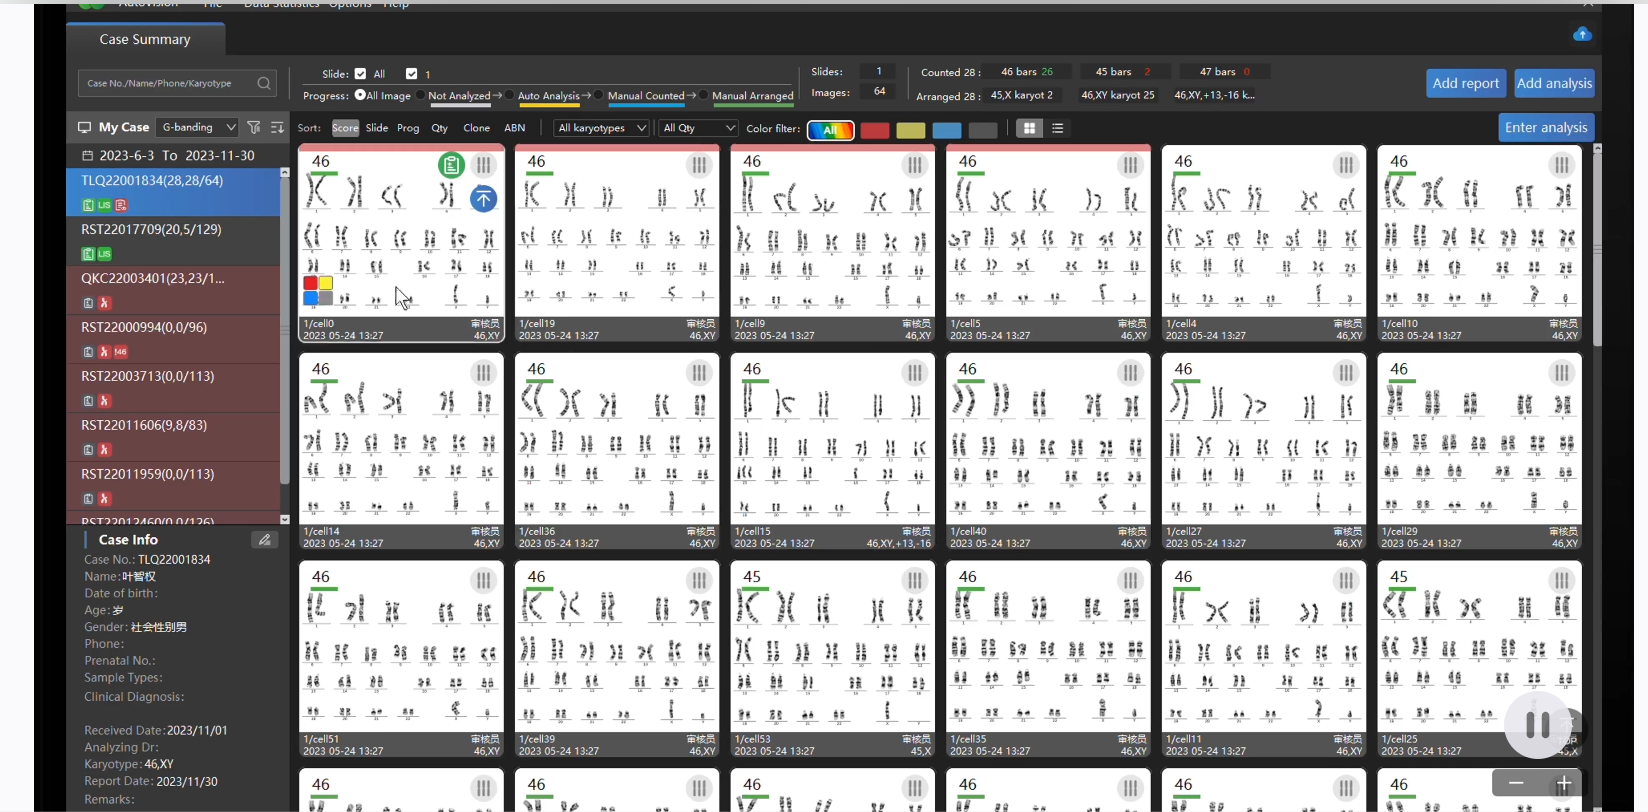1648x812 pixels.
Task: Select the gray color filter swatch
Action: click(983, 130)
